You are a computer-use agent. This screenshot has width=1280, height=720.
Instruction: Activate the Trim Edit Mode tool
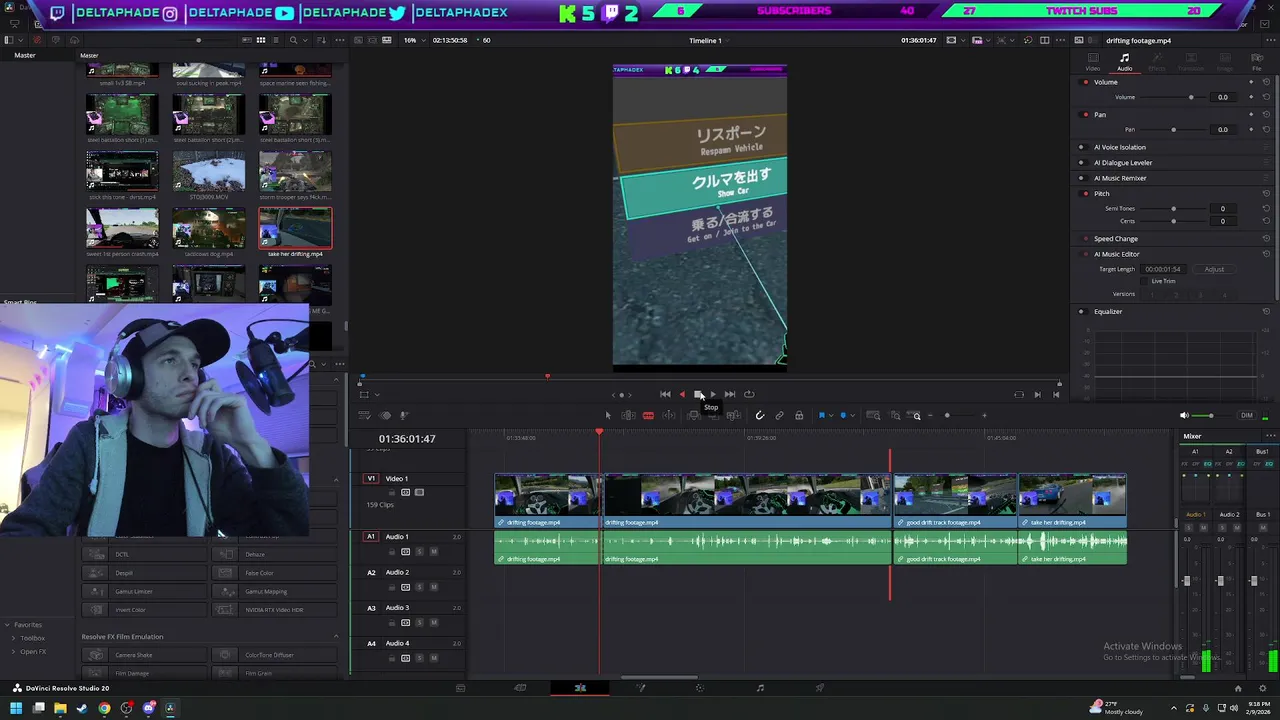(x=628, y=416)
